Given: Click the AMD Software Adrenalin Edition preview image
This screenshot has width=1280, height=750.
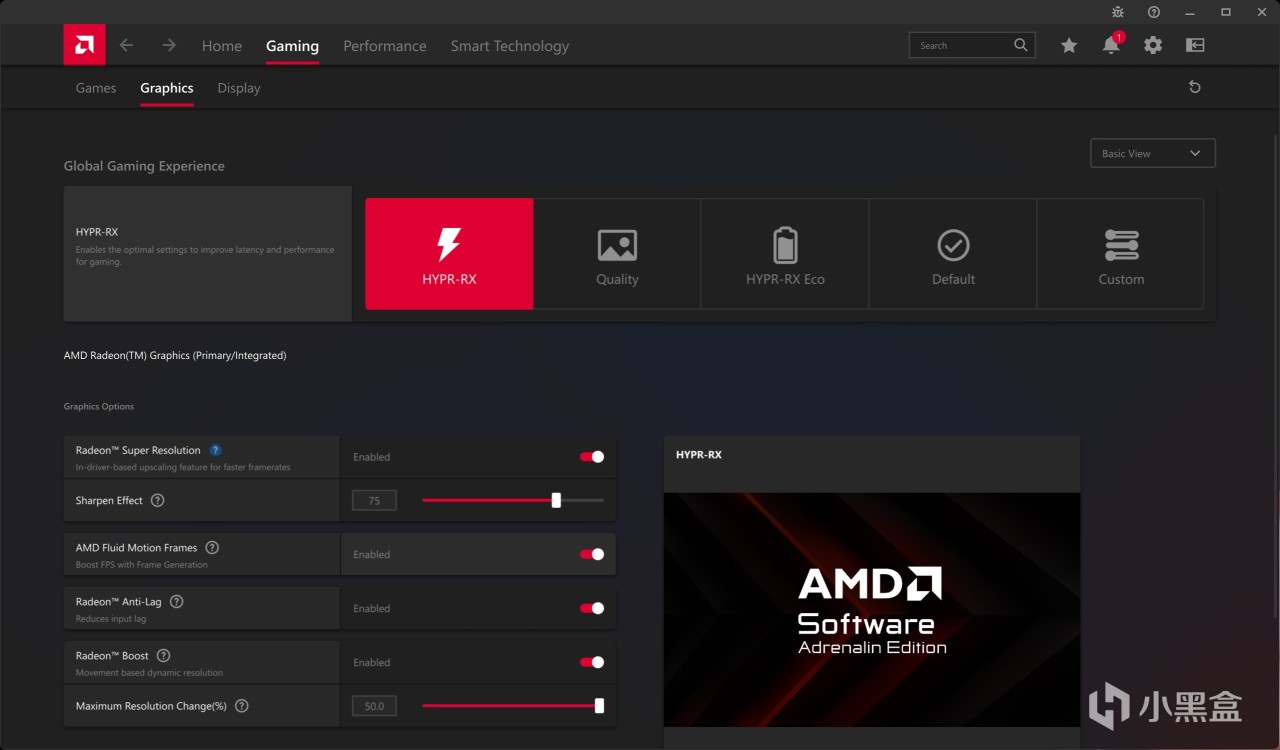Looking at the screenshot, I should coord(872,609).
